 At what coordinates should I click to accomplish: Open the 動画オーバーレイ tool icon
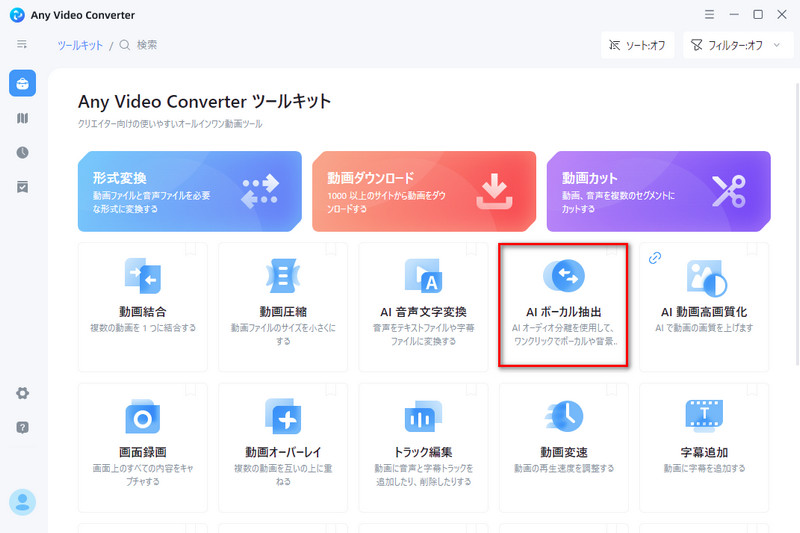point(283,416)
